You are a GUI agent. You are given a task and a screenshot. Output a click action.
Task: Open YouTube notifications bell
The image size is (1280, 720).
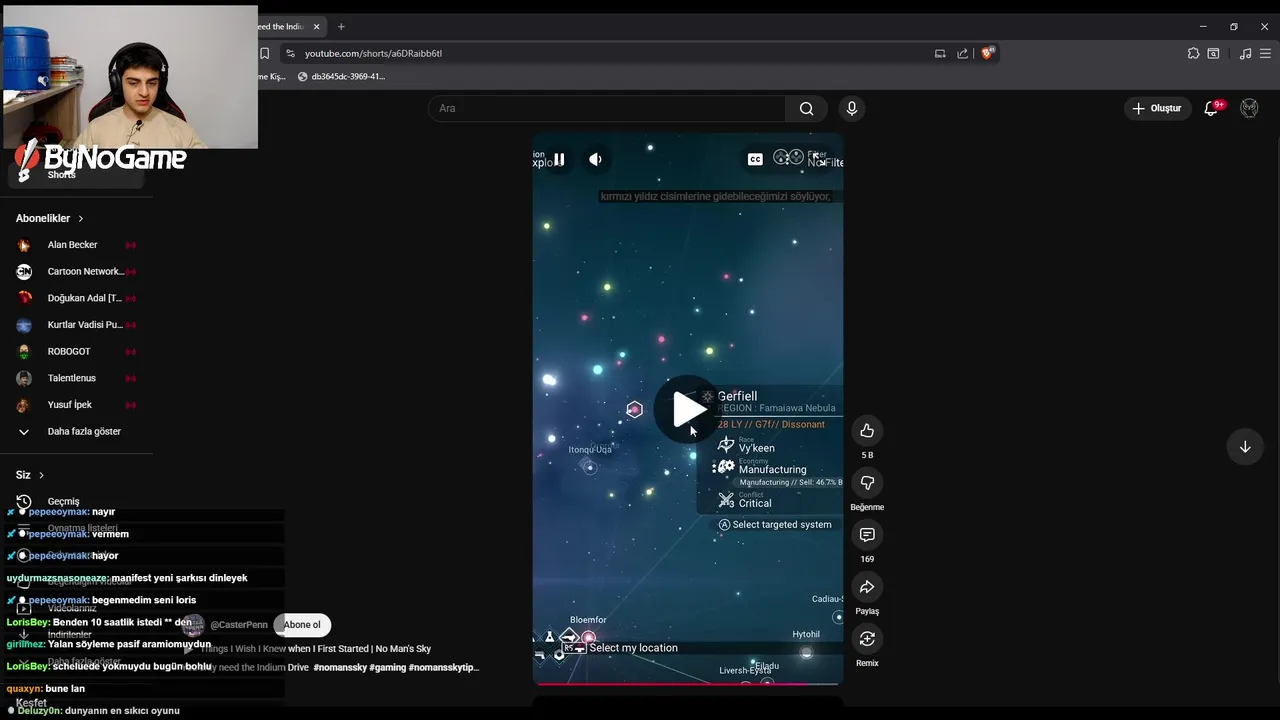[1212, 108]
